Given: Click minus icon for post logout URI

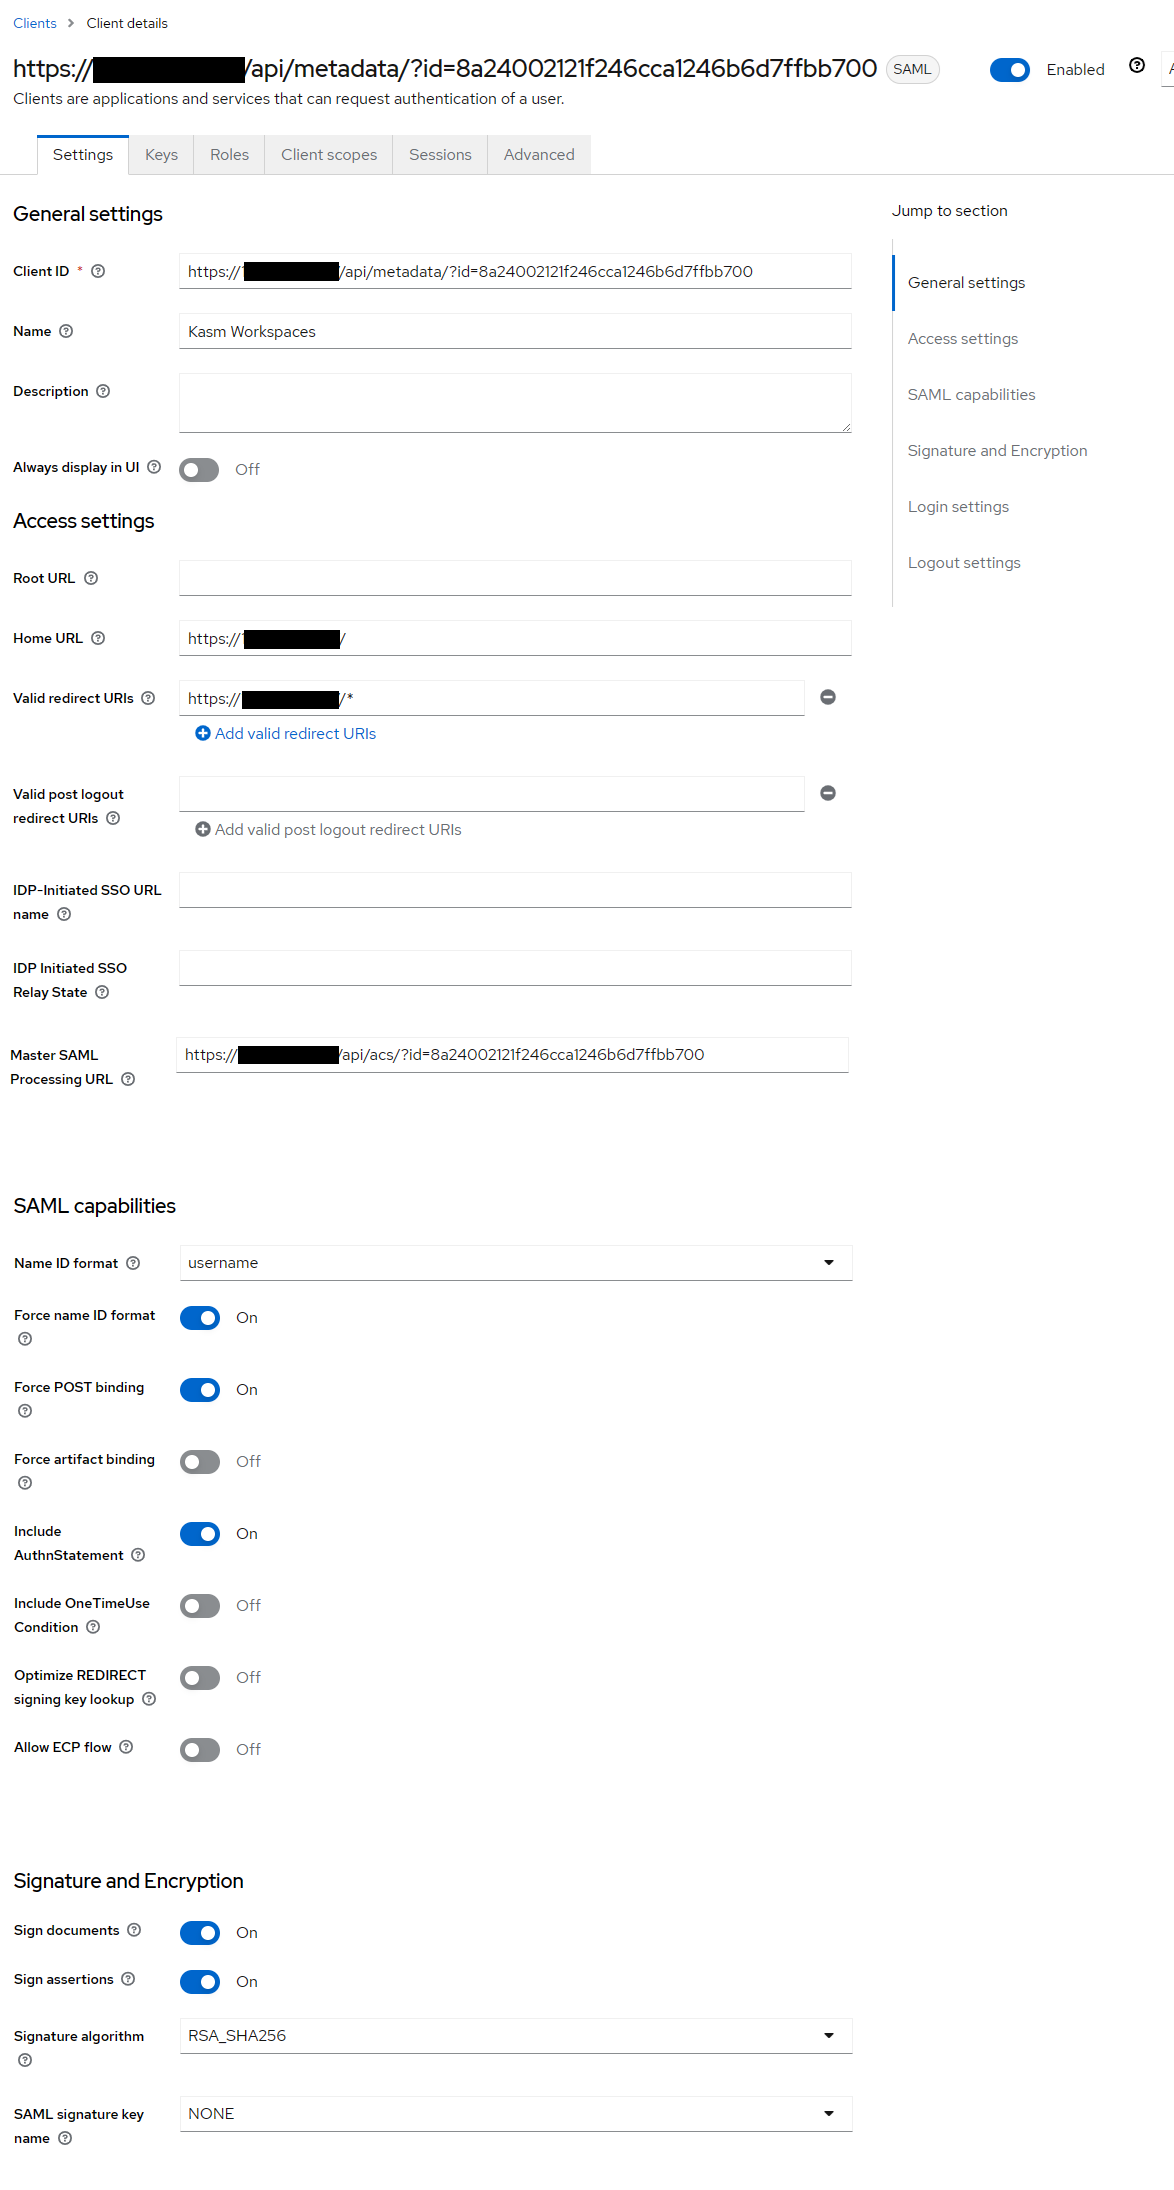Looking at the screenshot, I should click(828, 793).
